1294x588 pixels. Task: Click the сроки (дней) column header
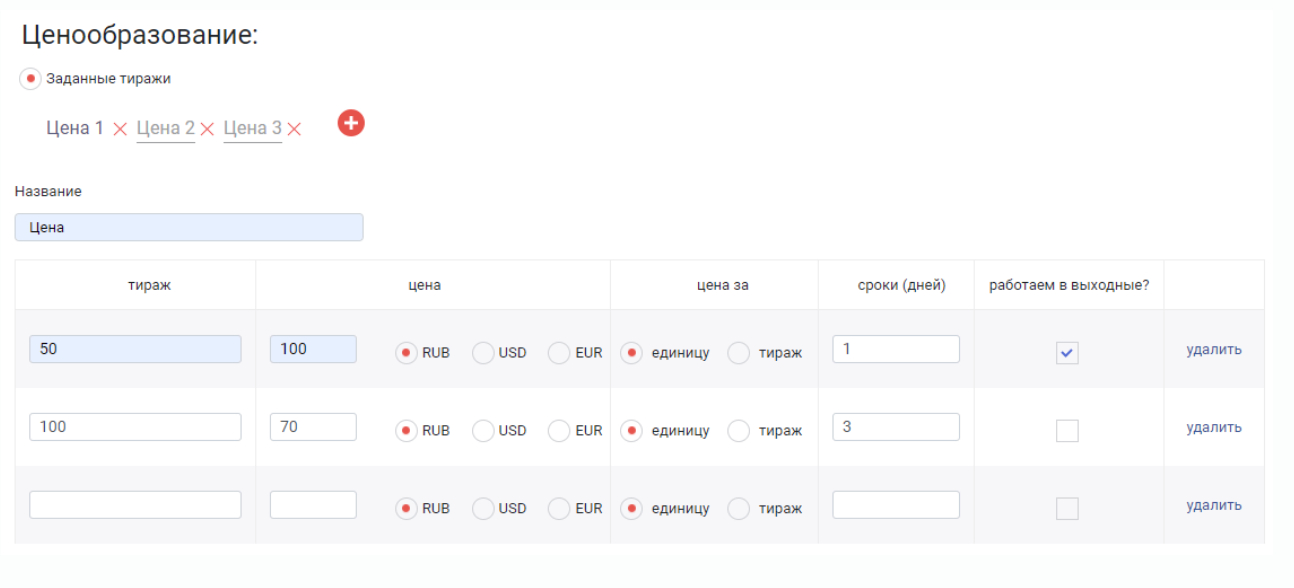tap(901, 285)
